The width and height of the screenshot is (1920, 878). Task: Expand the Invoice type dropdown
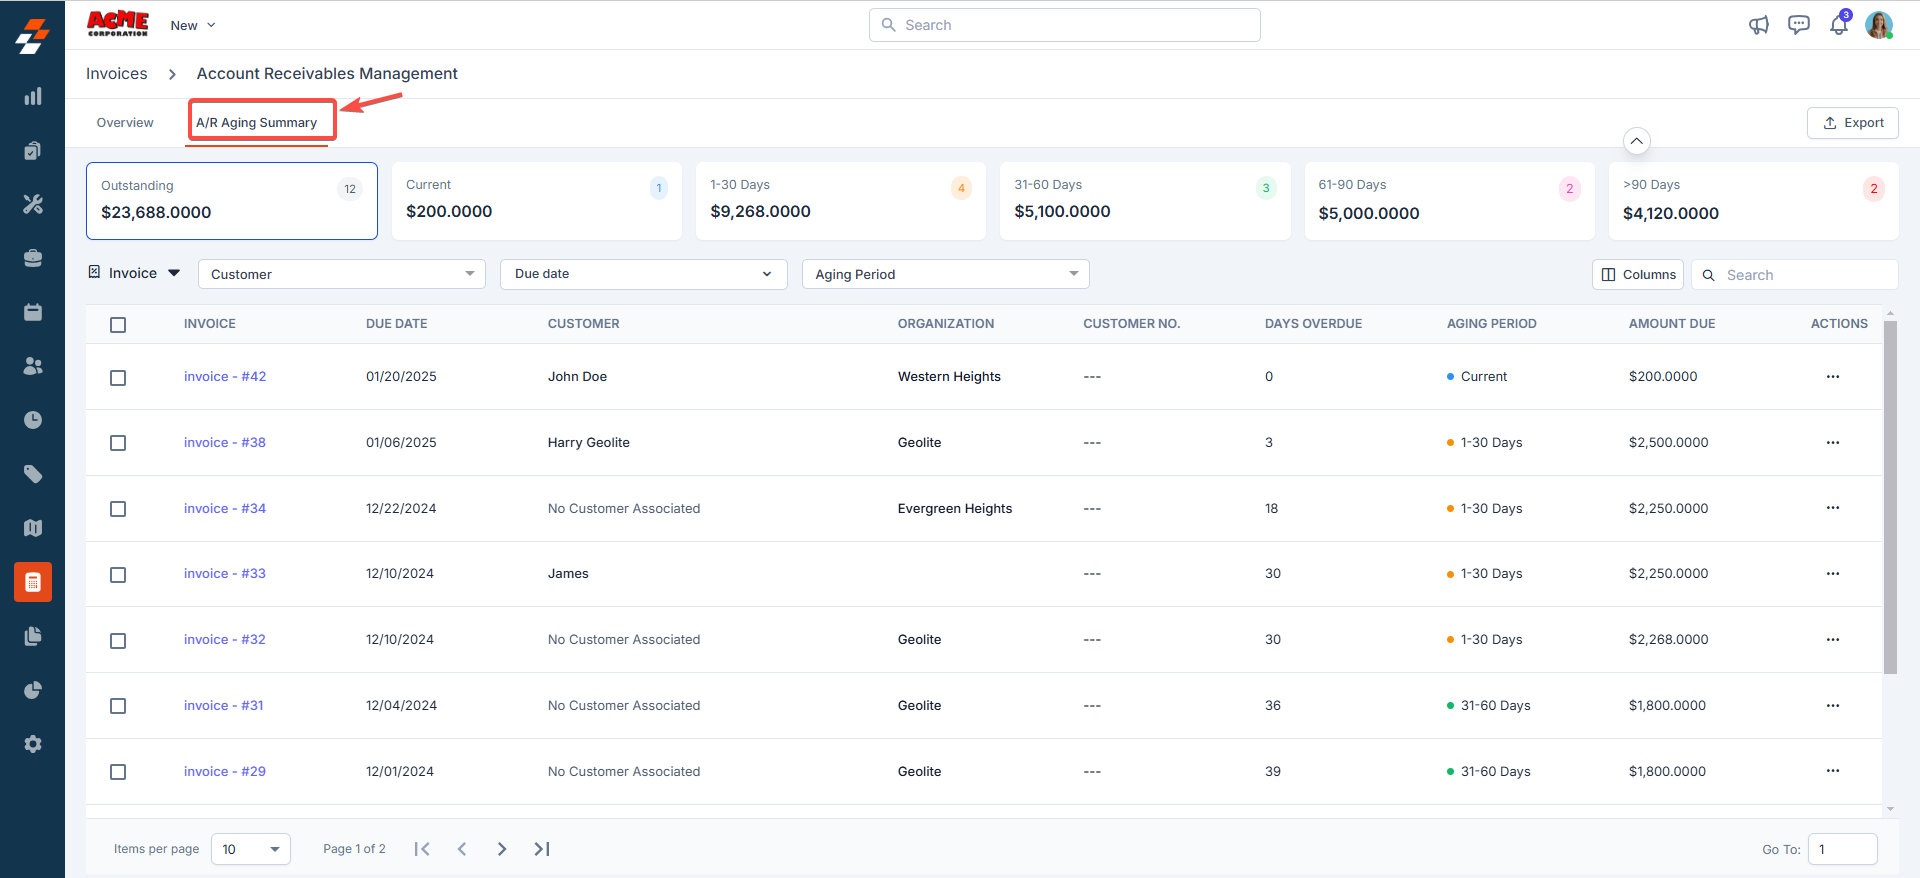point(134,273)
